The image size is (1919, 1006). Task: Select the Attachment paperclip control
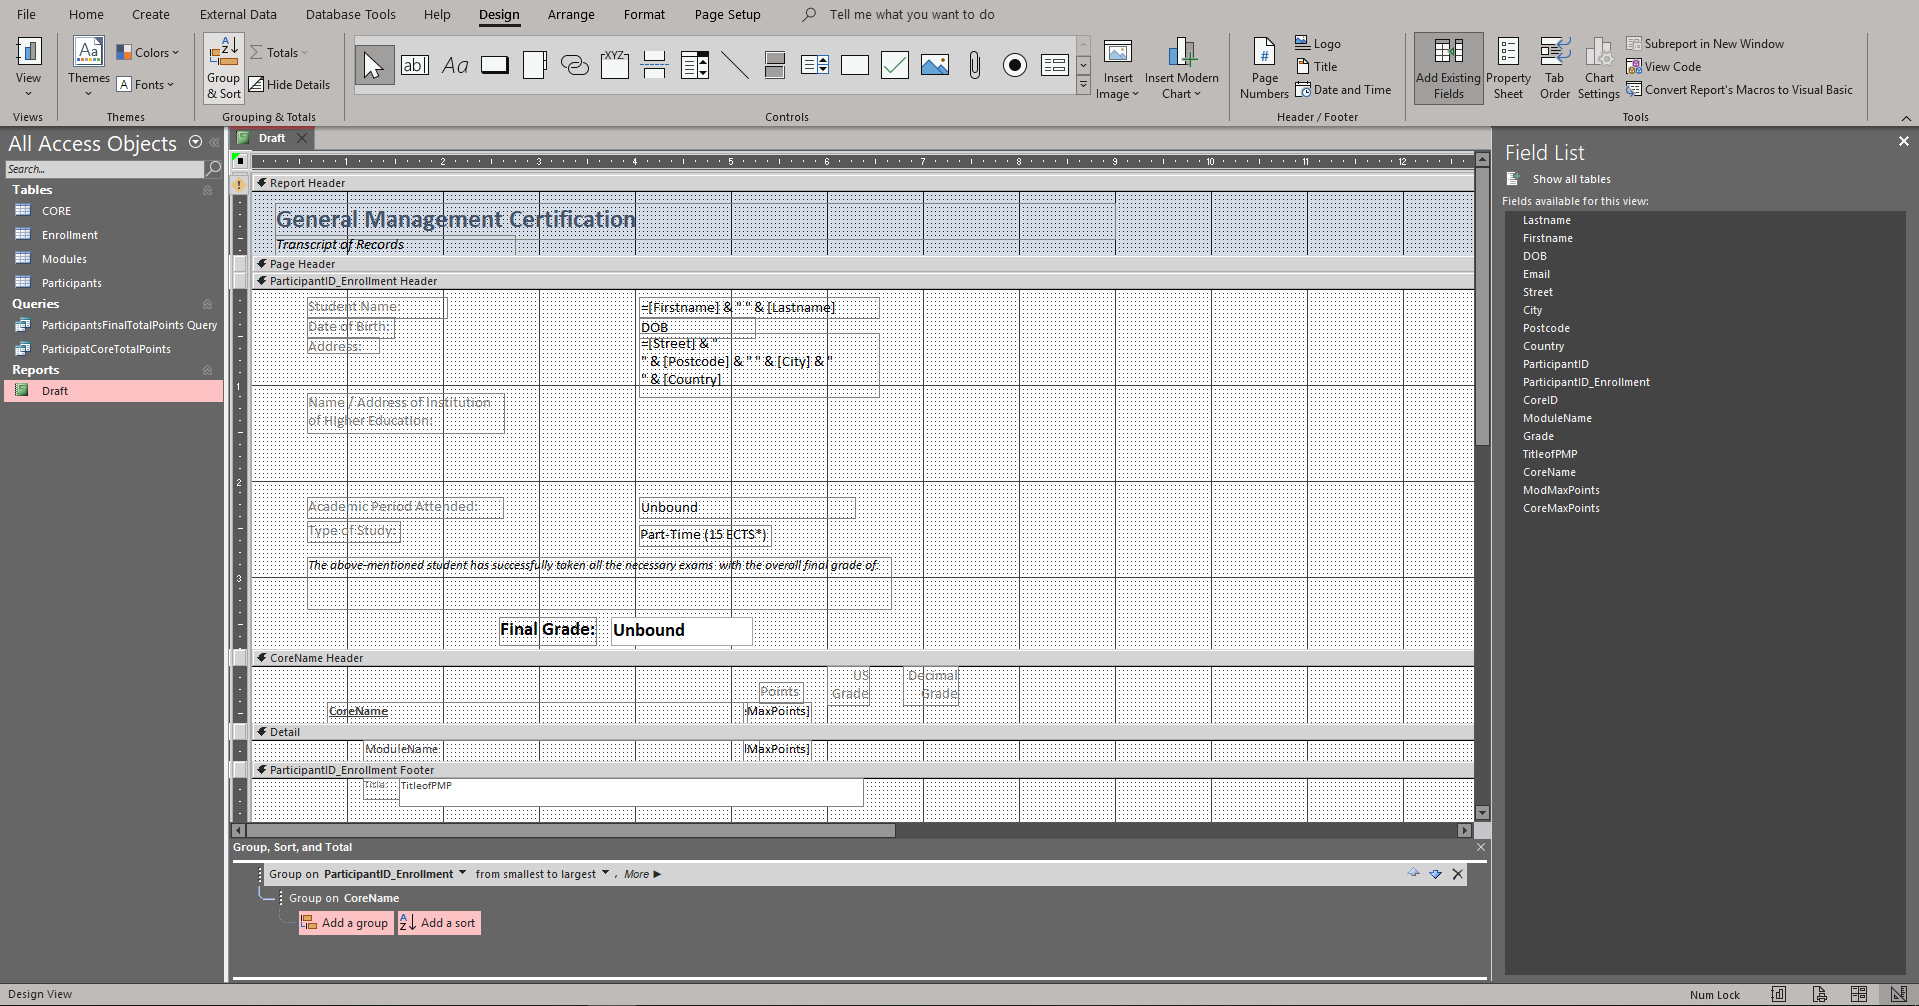tap(975, 66)
